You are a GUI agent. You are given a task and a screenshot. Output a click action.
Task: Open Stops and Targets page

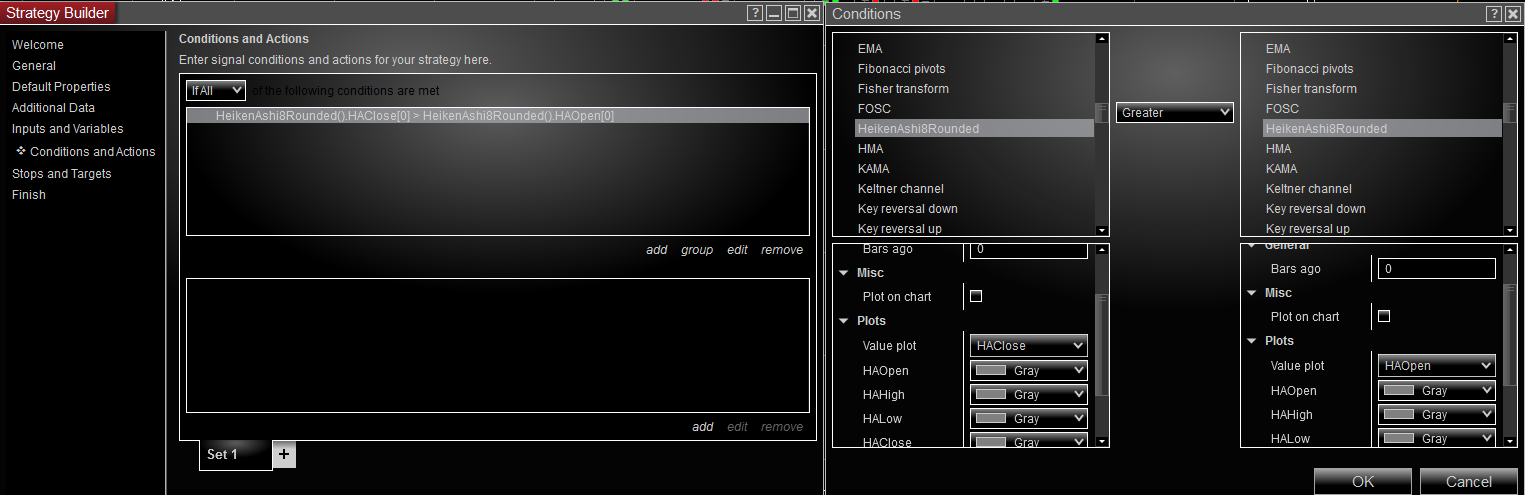[62, 174]
